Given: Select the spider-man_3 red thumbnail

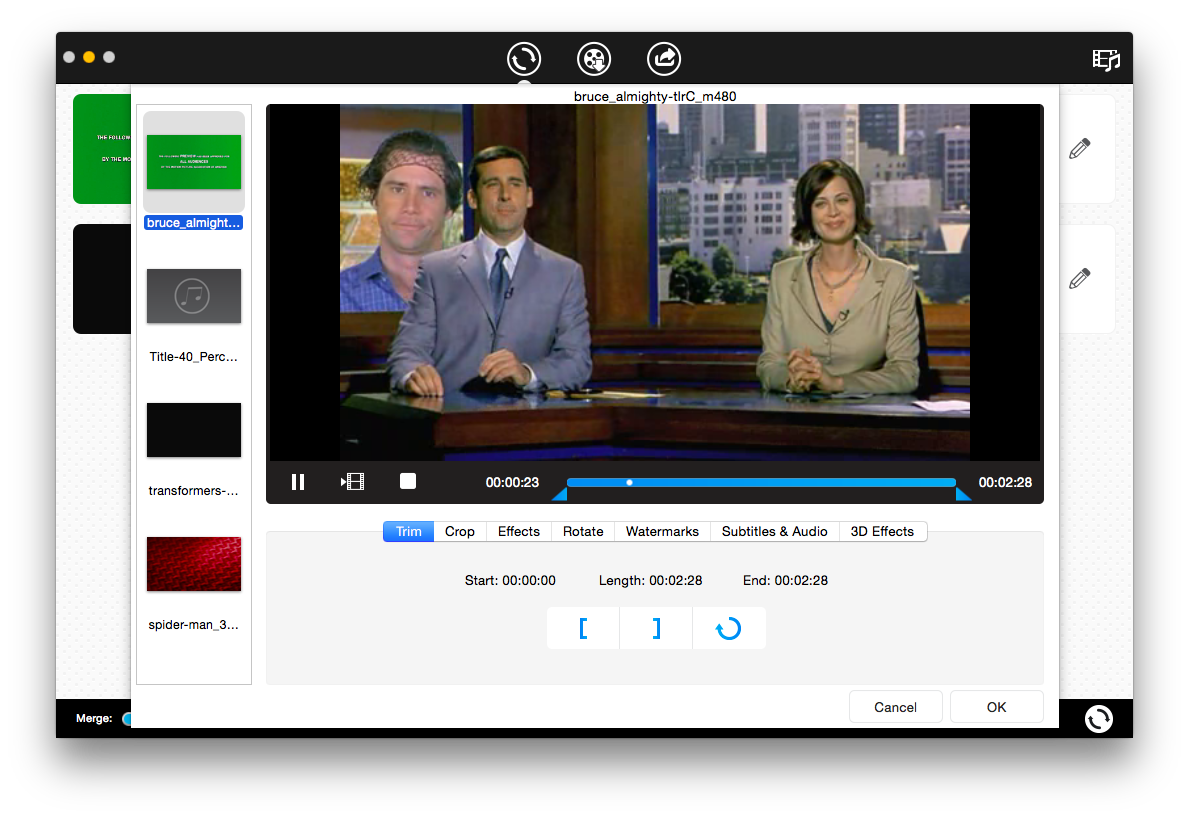Looking at the screenshot, I should 194,564.
